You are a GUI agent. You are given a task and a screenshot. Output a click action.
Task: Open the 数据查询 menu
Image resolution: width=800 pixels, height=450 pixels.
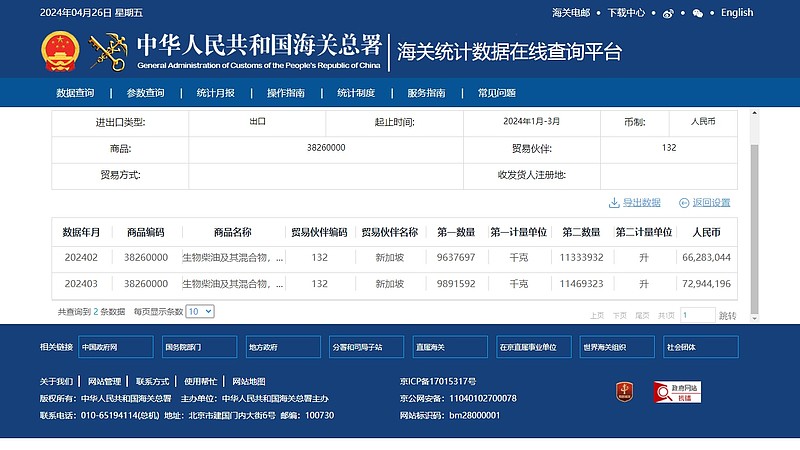pyautogui.click(x=75, y=93)
